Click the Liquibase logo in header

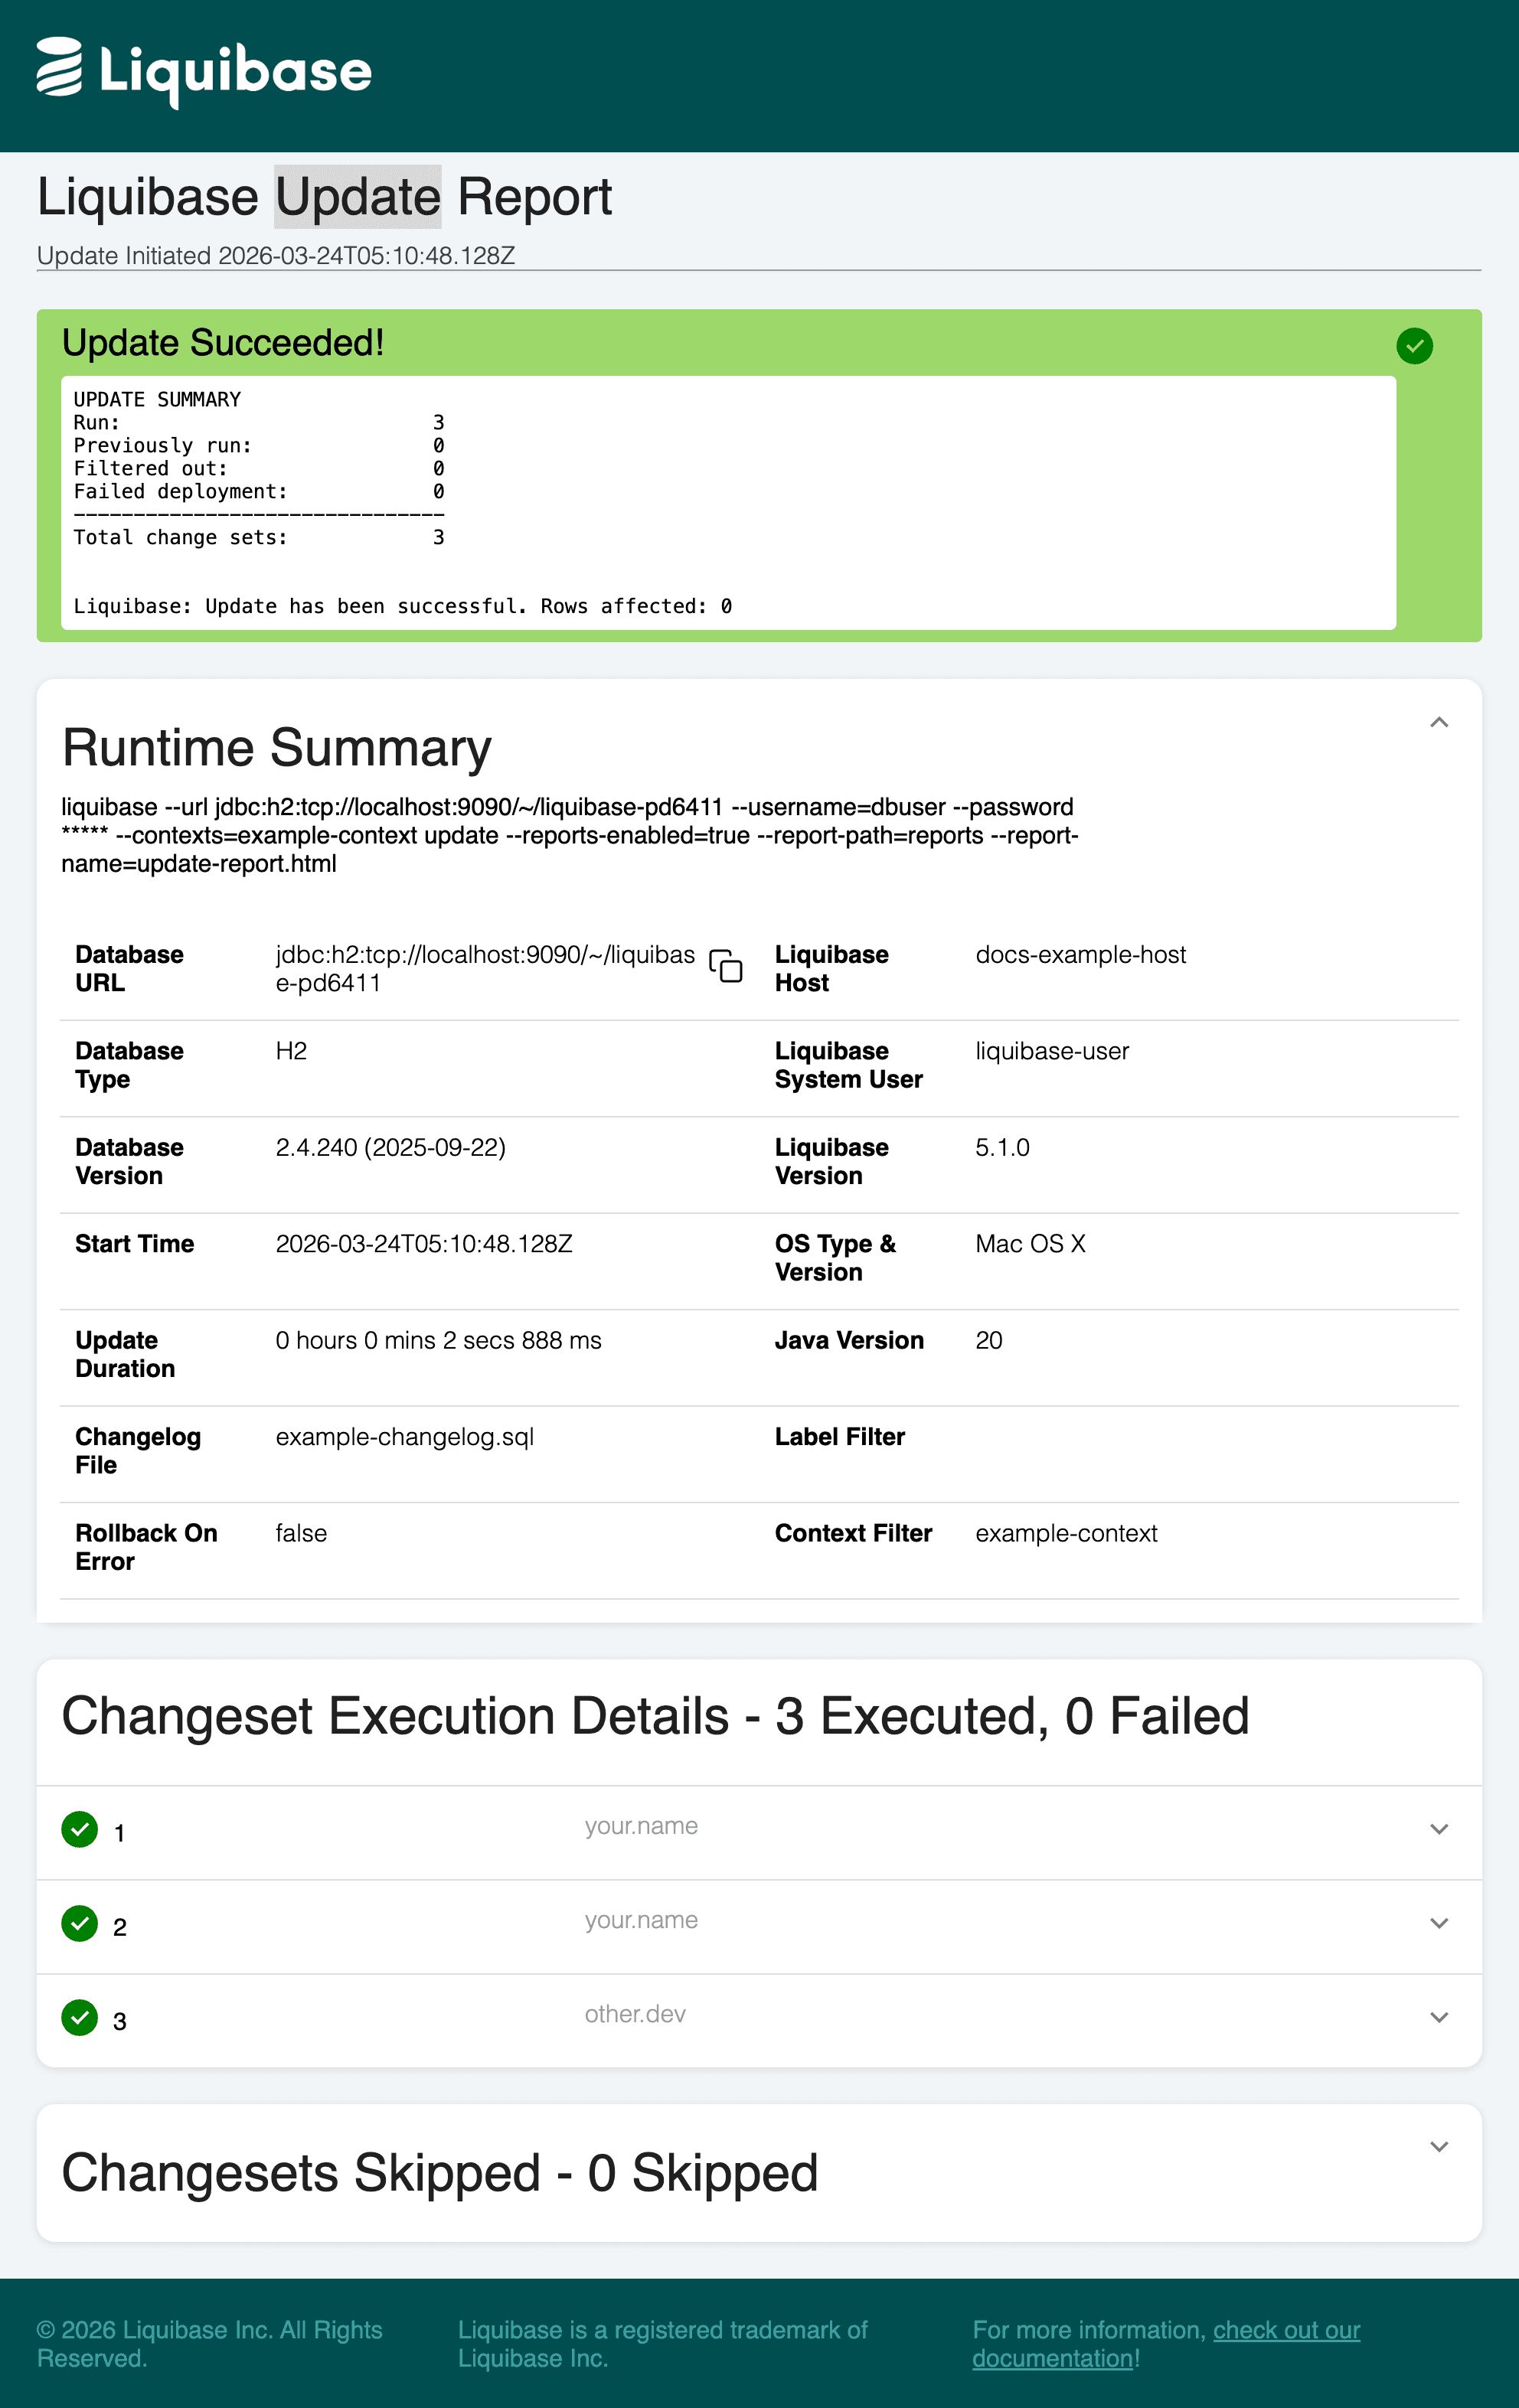coord(204,72)
